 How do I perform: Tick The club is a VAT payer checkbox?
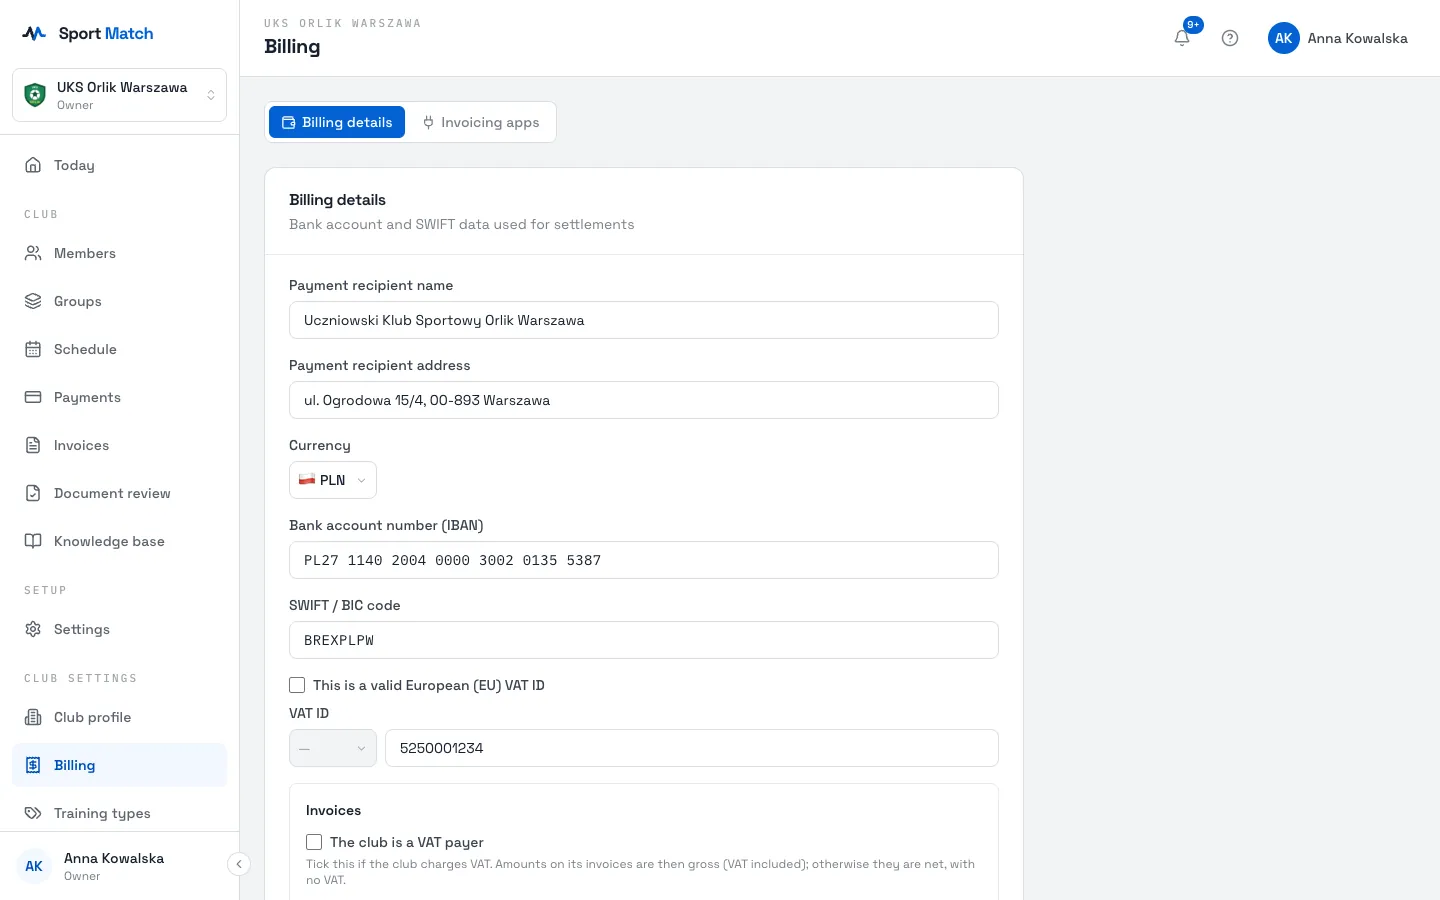pyautogui.click(x=314, y=842)
